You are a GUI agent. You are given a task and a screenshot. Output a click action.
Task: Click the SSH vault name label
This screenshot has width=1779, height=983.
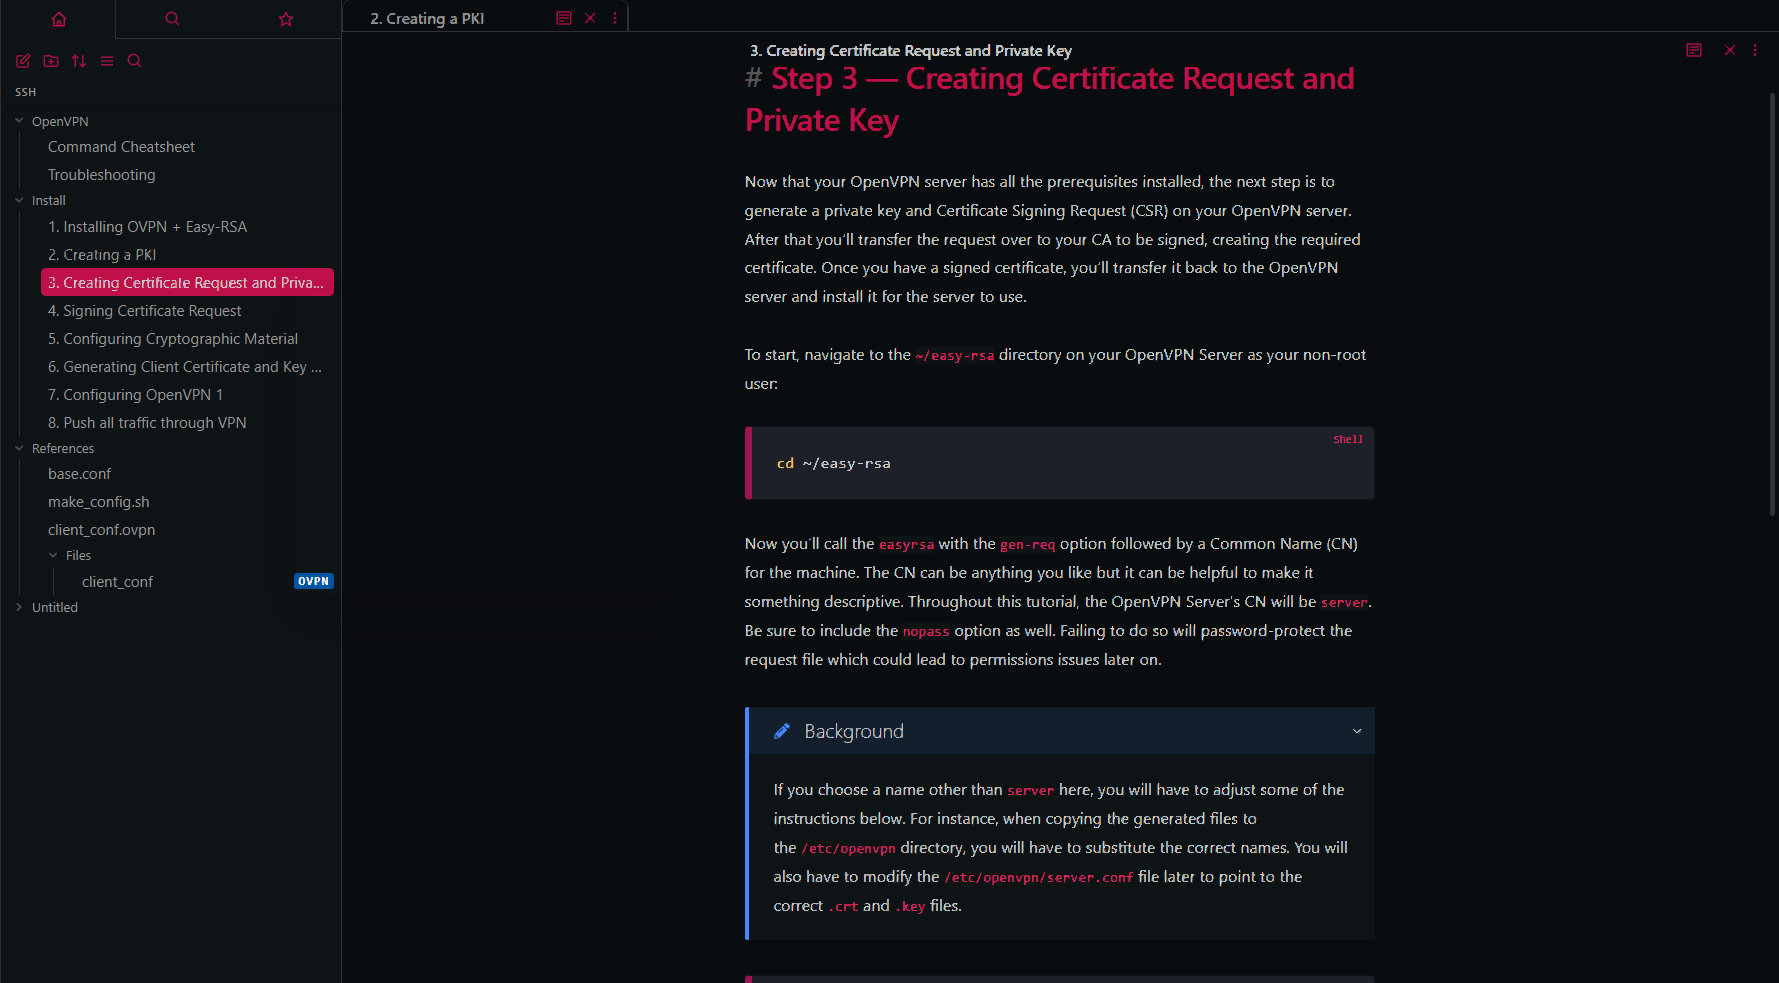(26, 92)
